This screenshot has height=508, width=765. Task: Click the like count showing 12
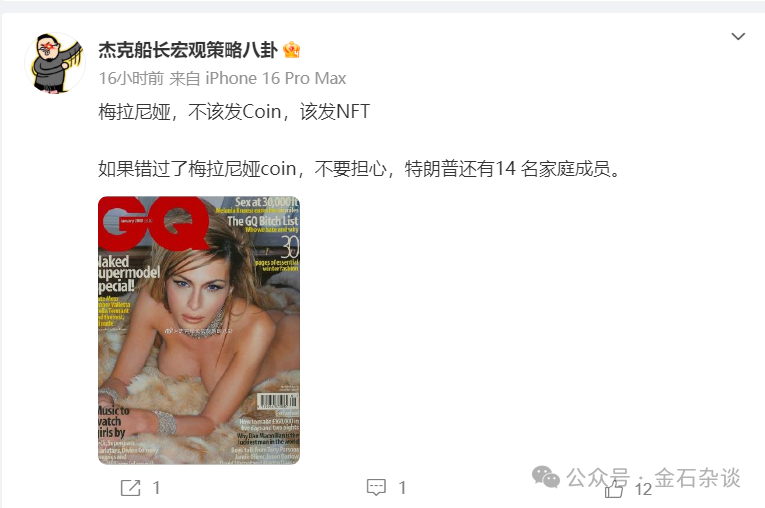[x=643, y=489]
